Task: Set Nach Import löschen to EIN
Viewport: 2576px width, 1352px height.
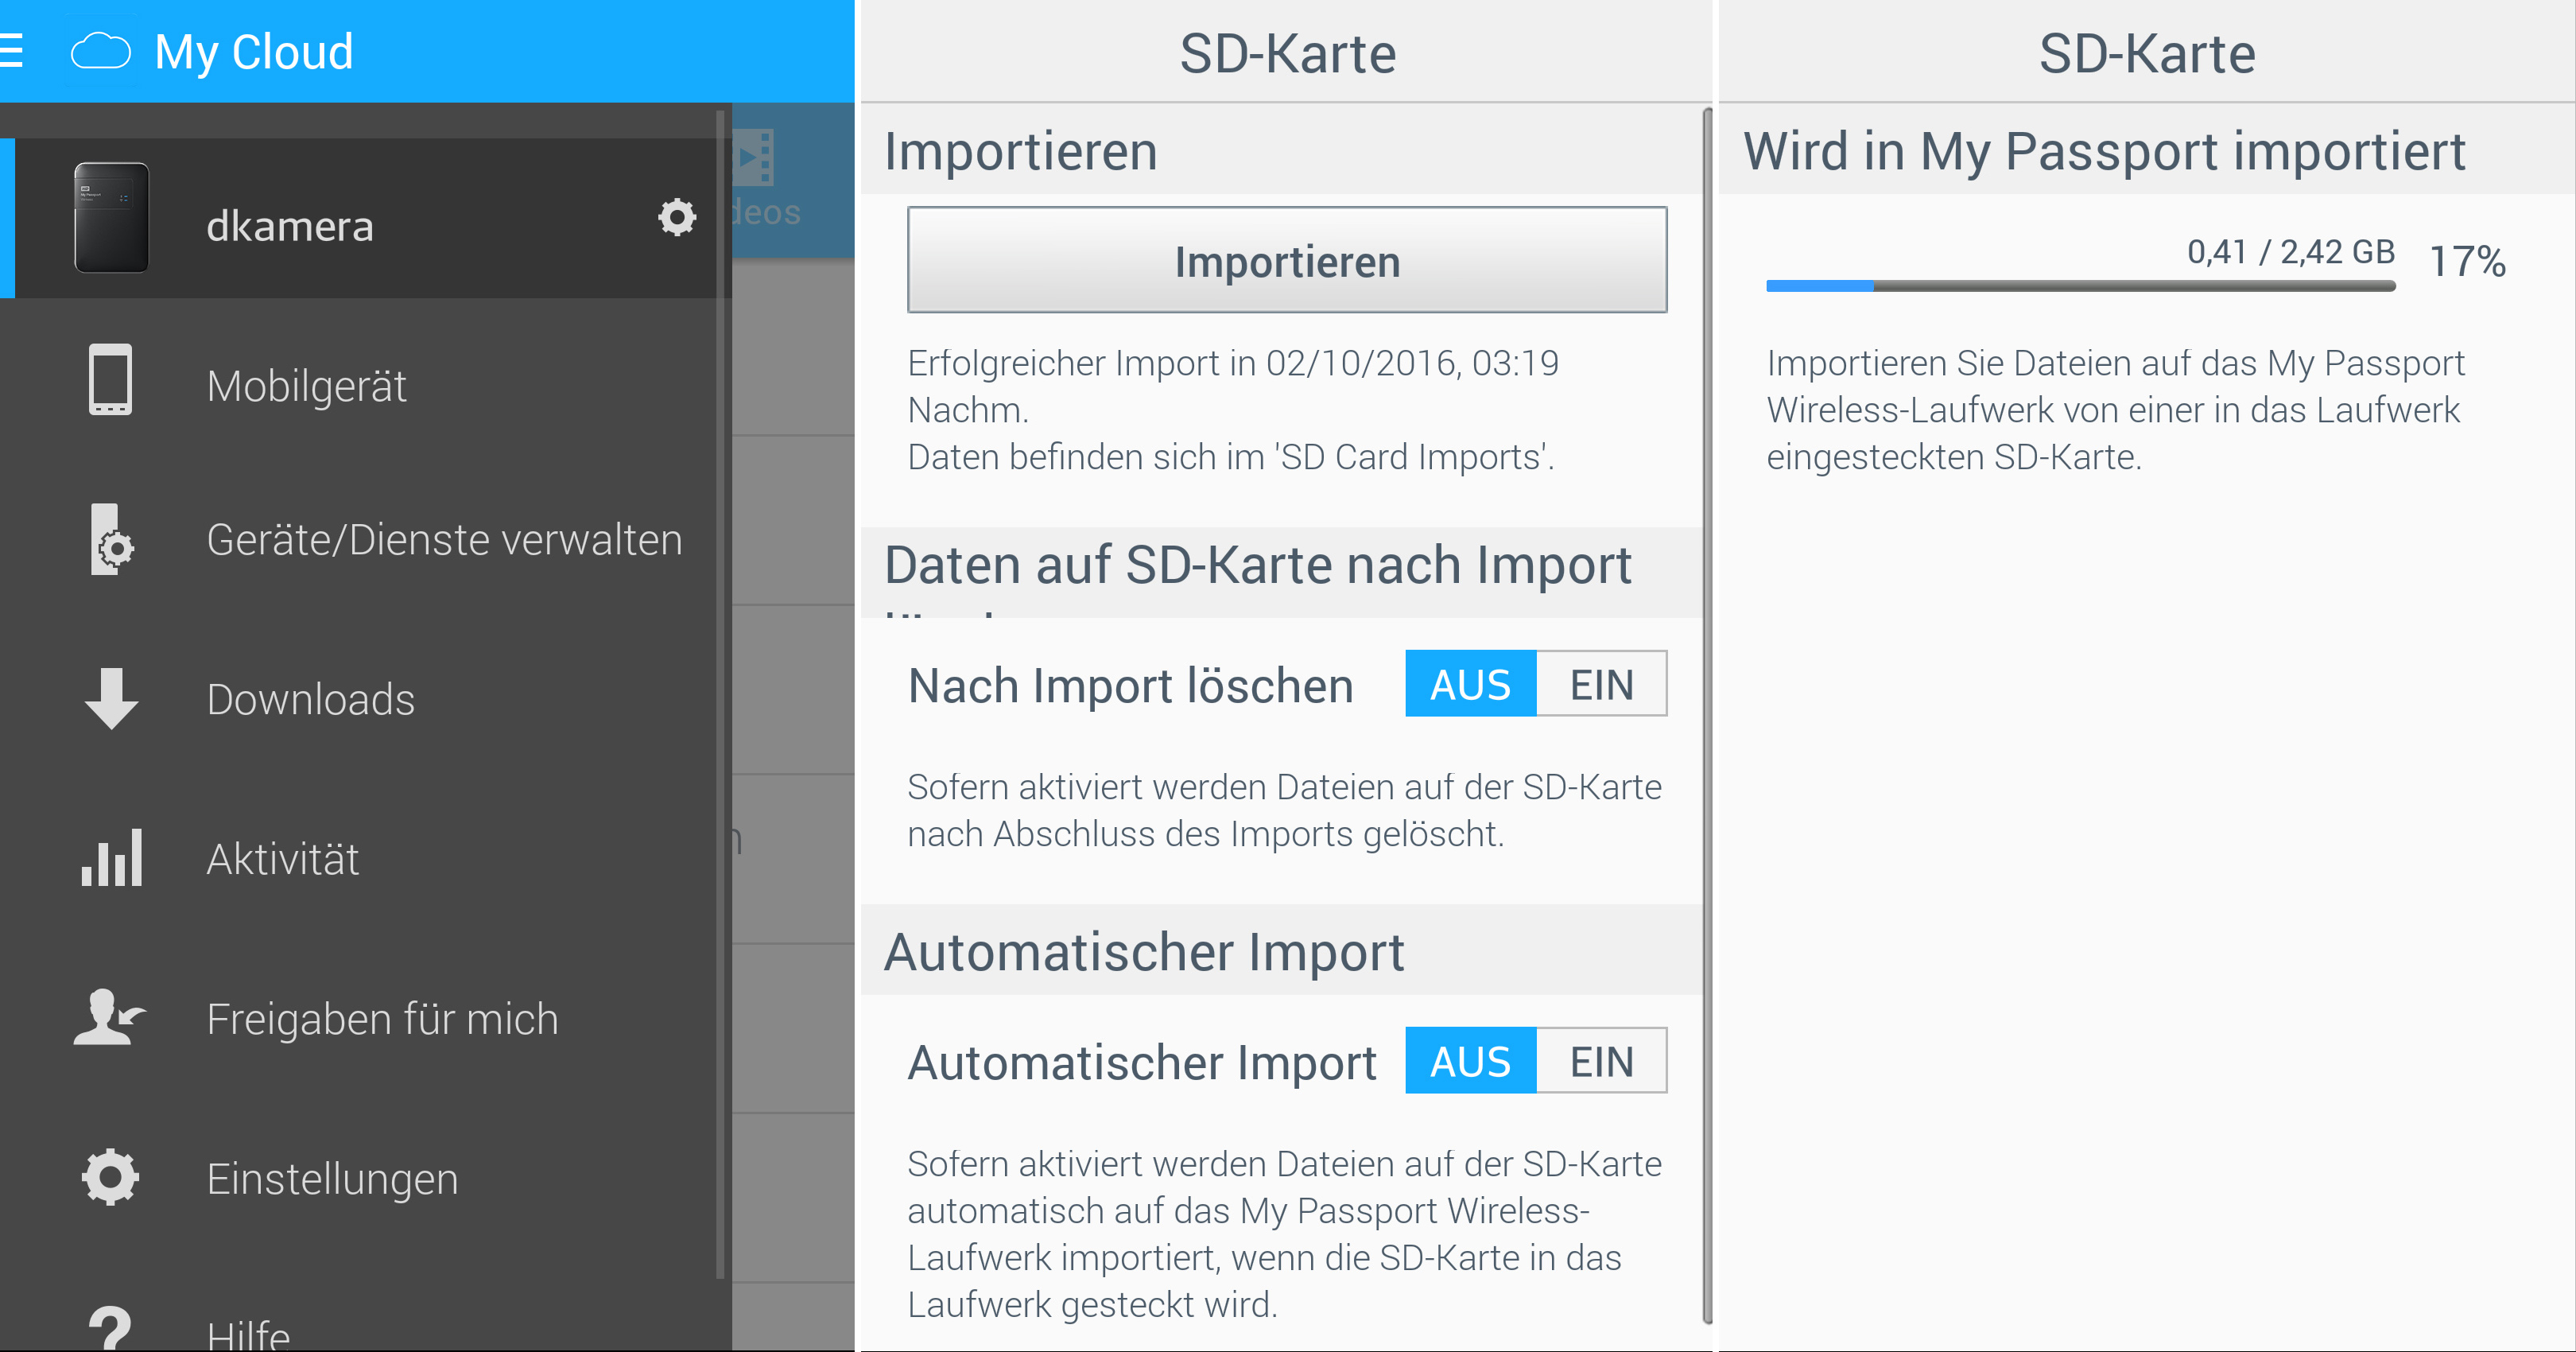Action: tap(1600, 685)
